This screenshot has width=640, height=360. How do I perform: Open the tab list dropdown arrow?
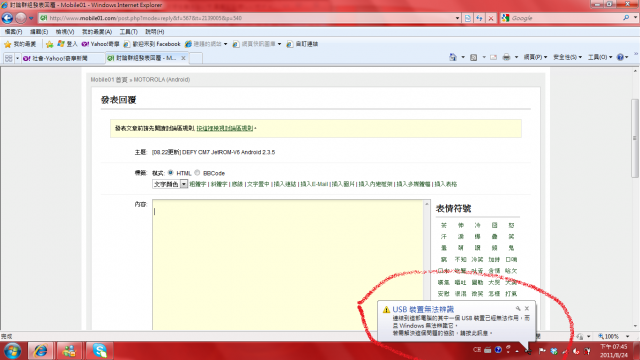coord(17,58)
